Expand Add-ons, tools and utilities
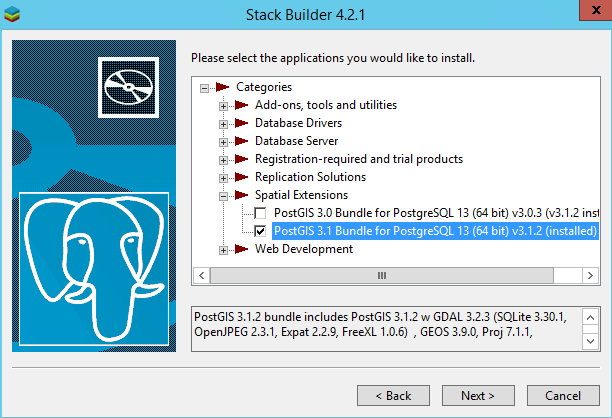612x418 pixels. pos(223,106)
